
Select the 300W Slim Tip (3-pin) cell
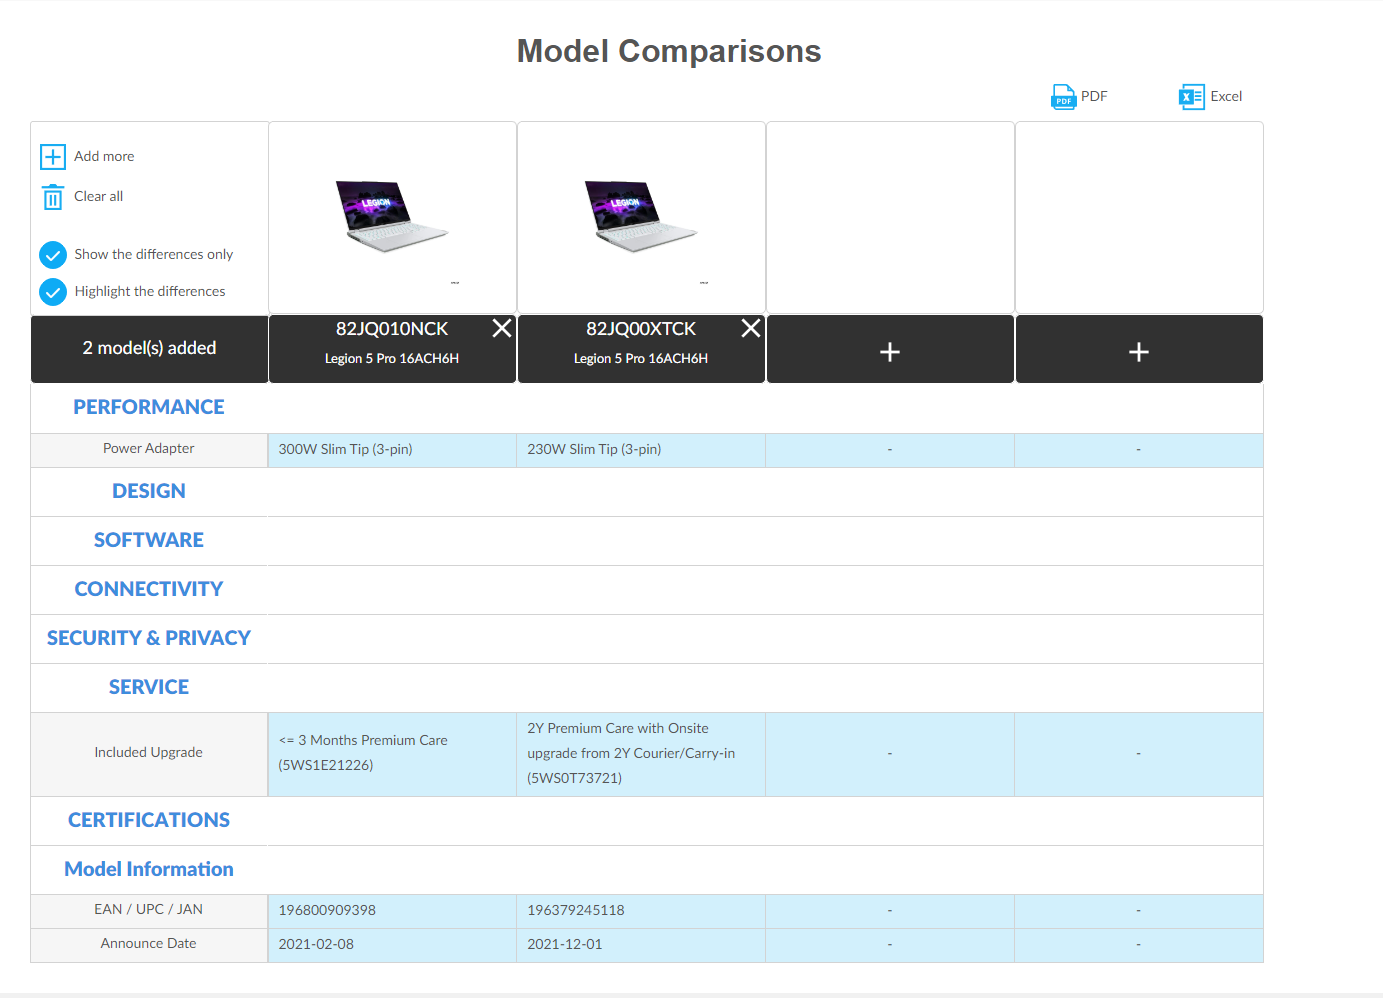pyautogui.click(x=392, y=450)
